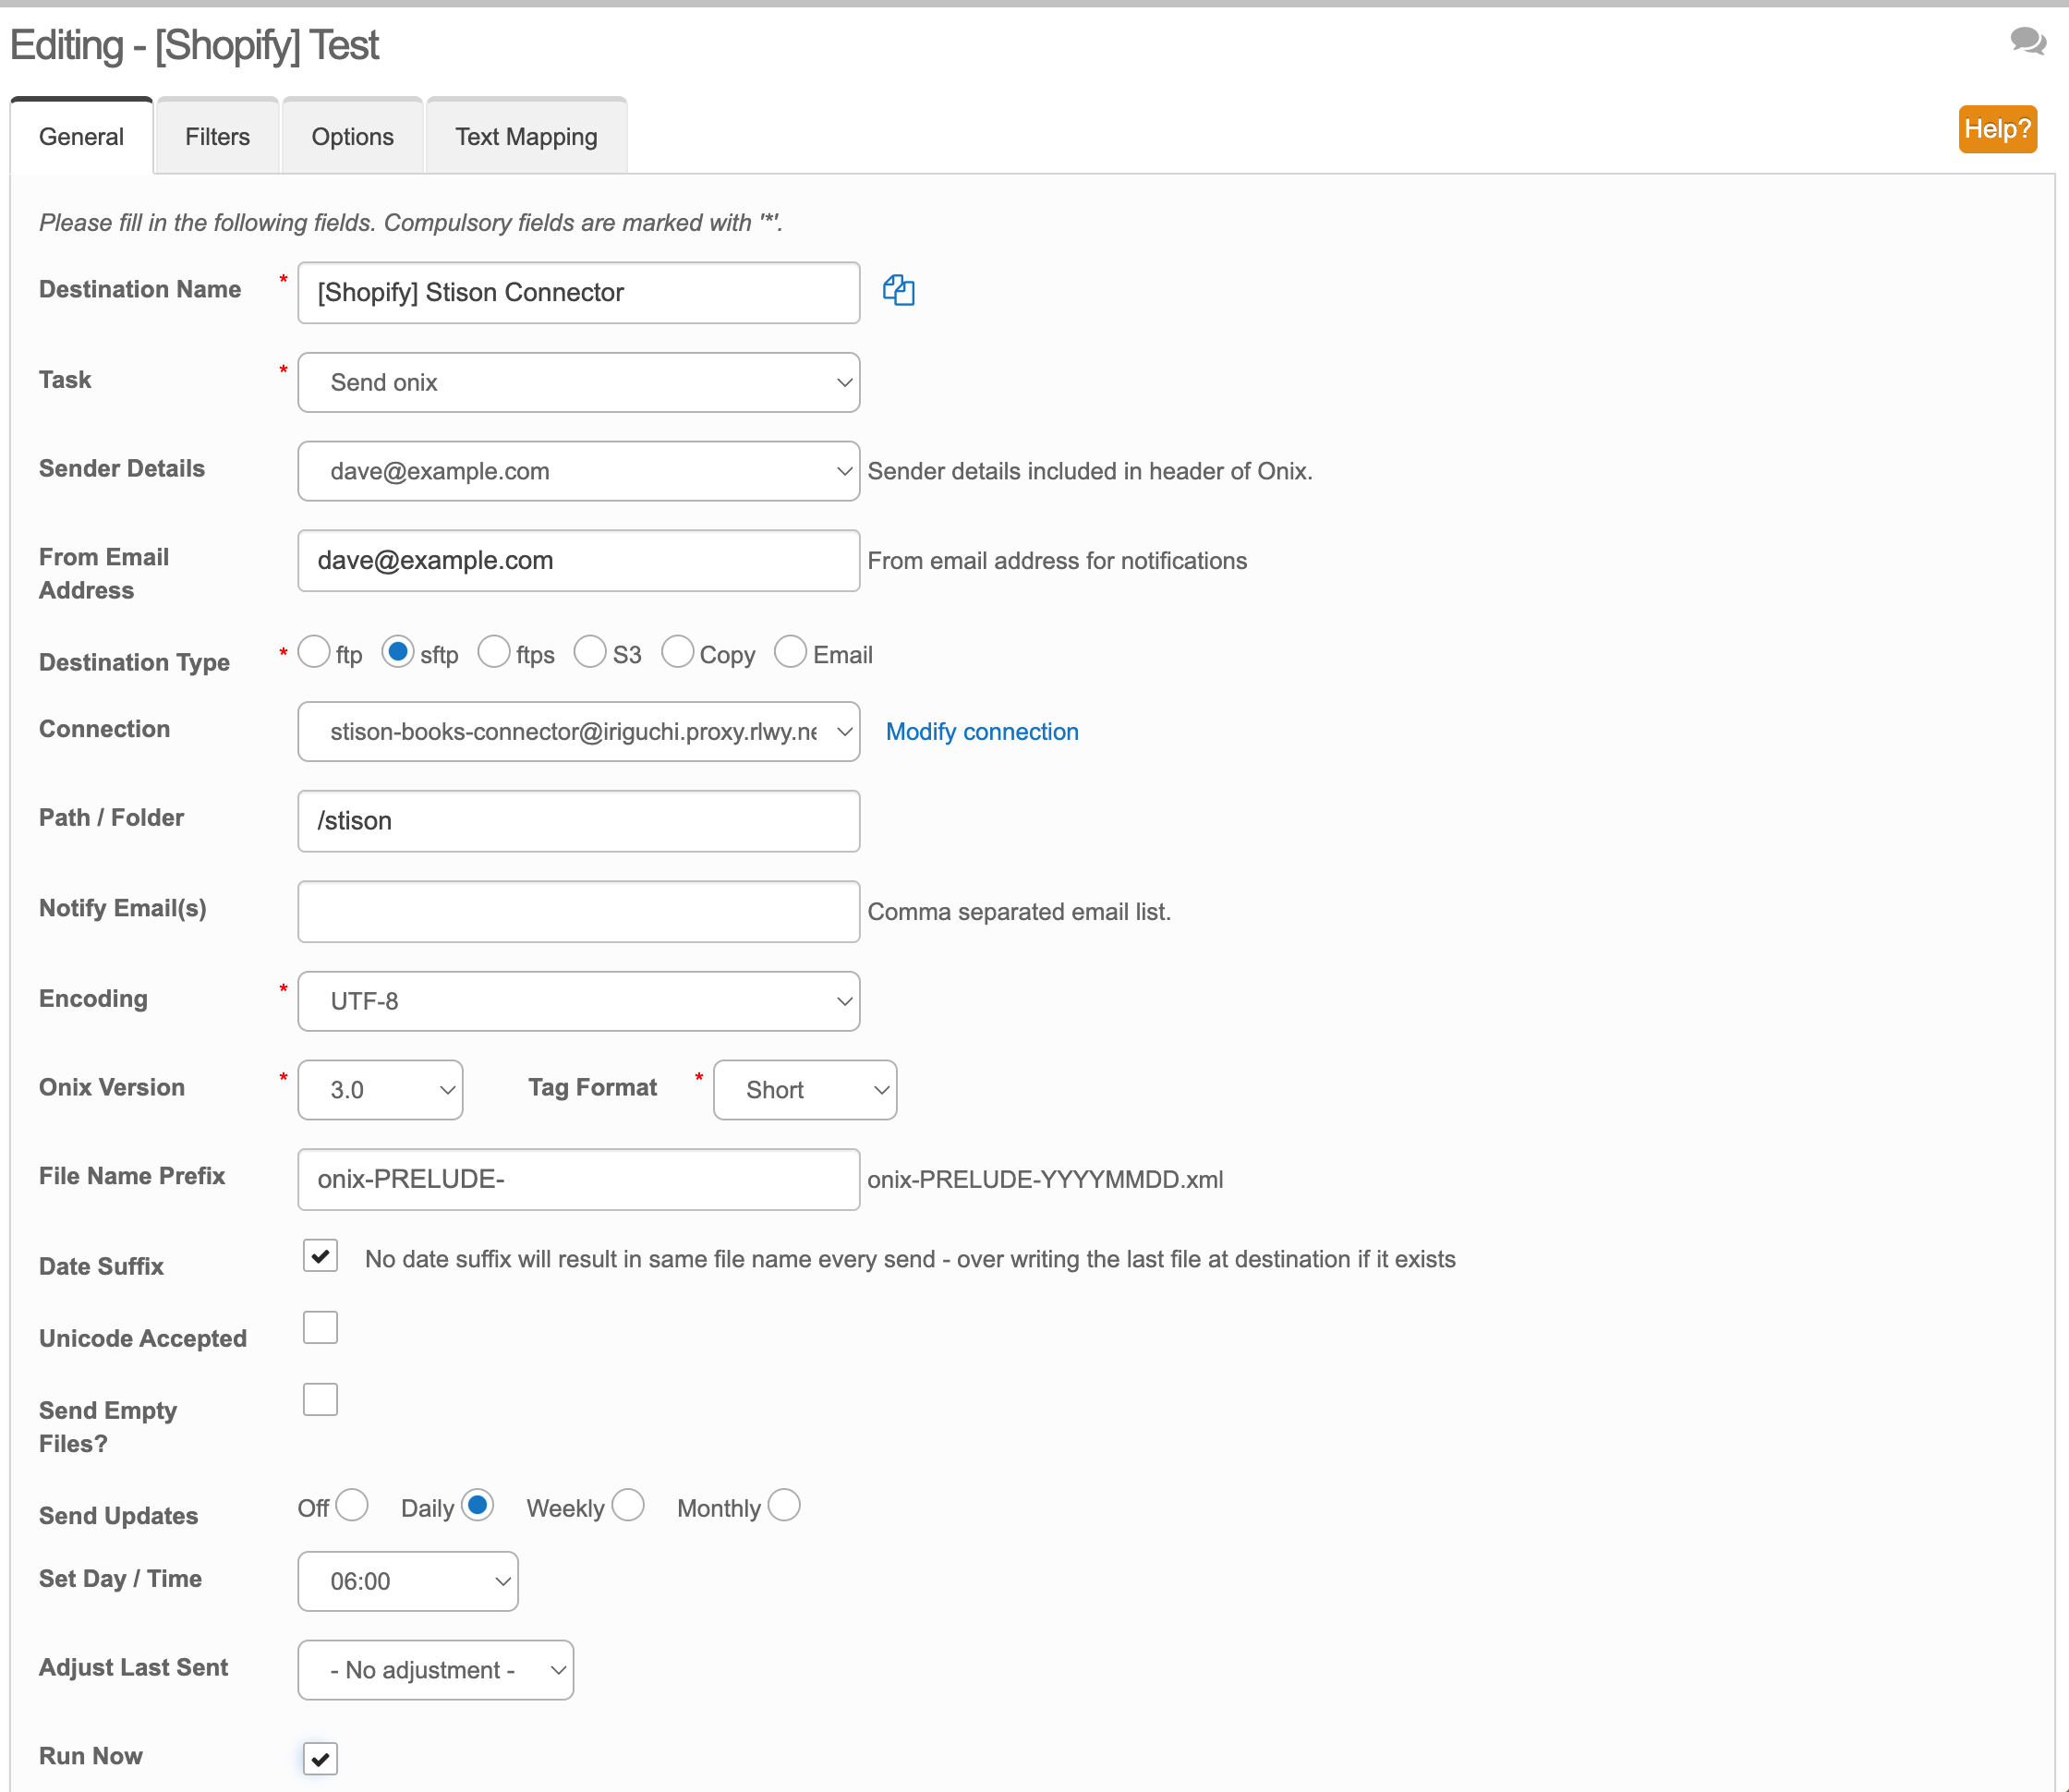The image size is (2069, 1792).
Task: Open the Onix Version 3.0 dropdown
Action: pos(380,1090)
